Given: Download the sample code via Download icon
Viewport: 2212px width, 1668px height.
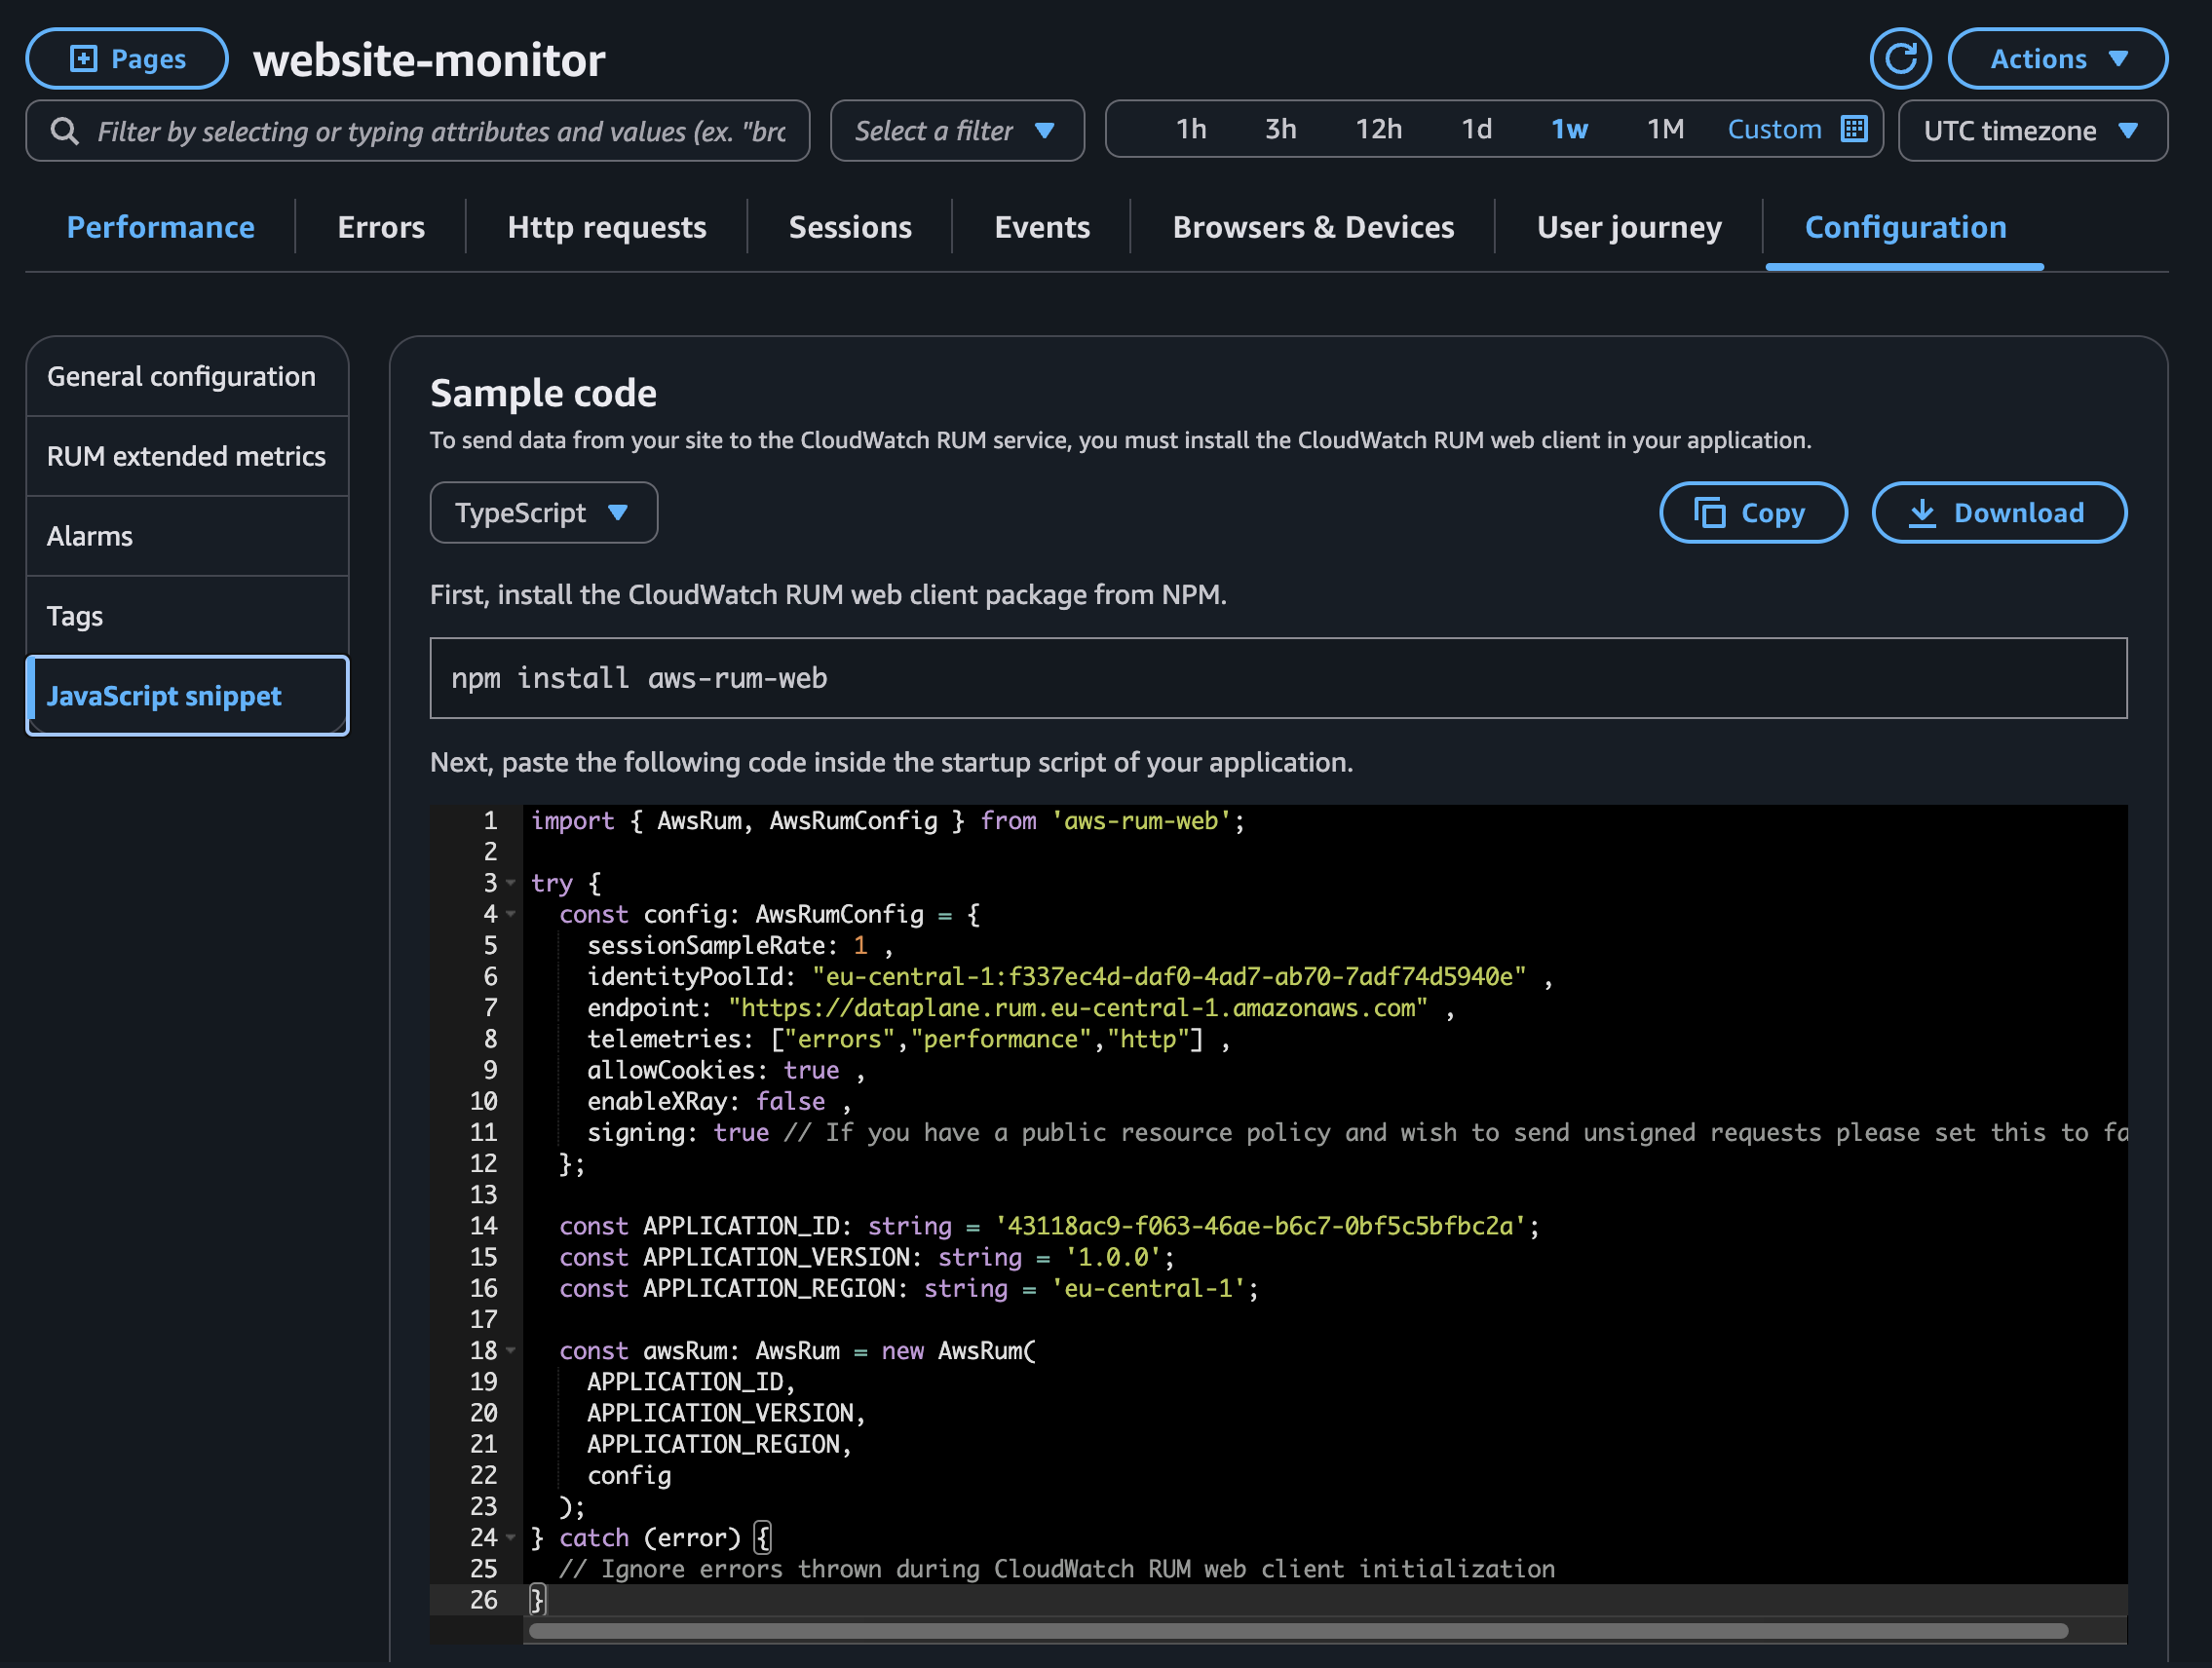Looking at the screenshot, I should pyautogui.click(x=1923, y=512).
